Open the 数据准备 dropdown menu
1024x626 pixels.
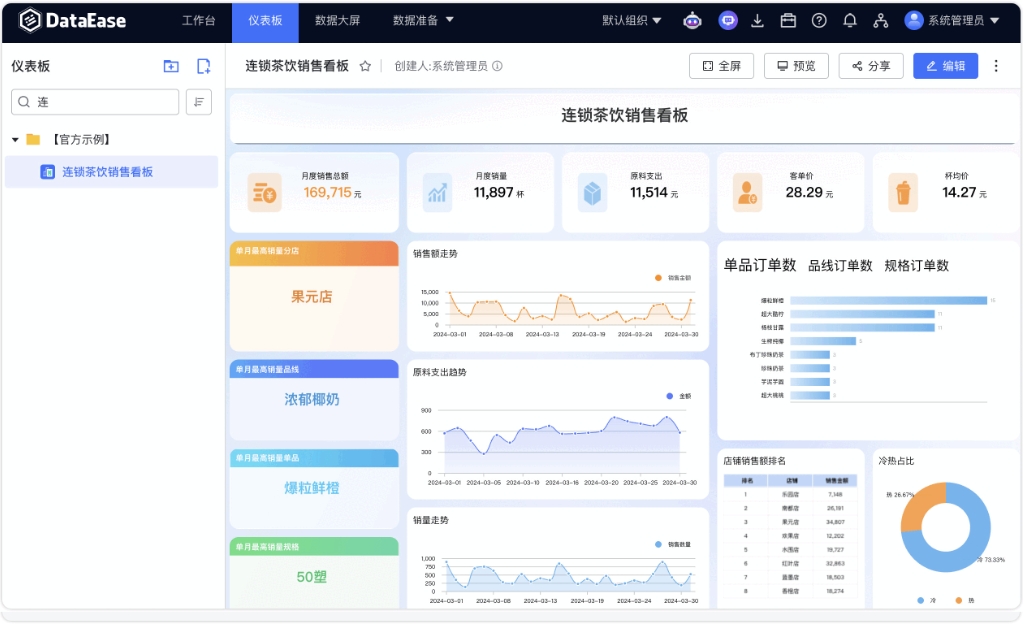pos(423,20)
